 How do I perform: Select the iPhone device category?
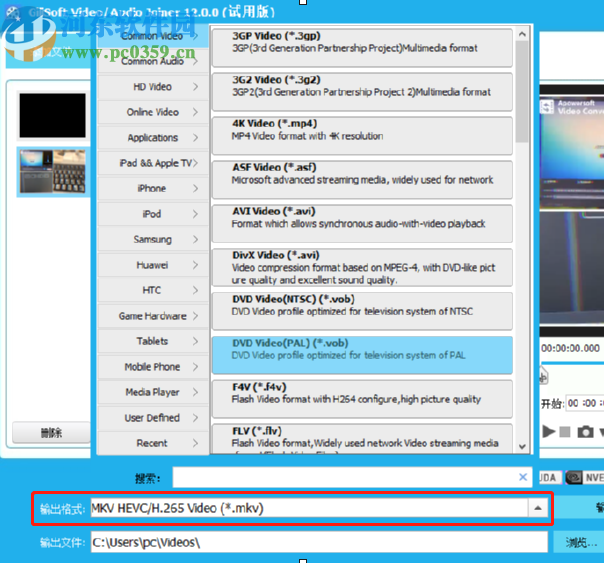coord(153,188)
